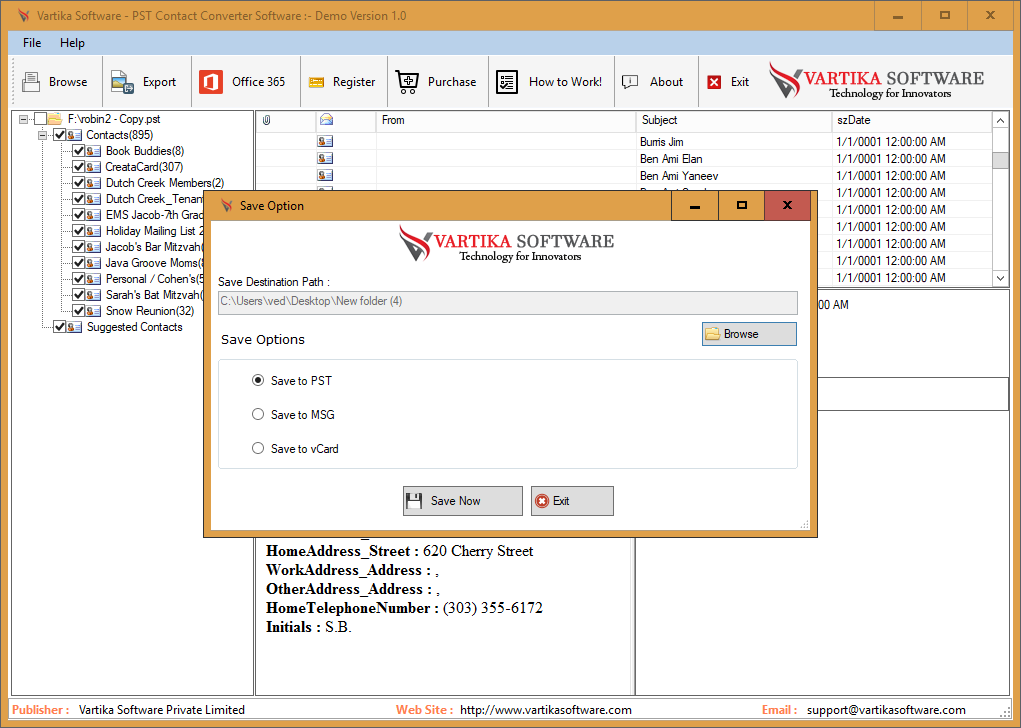Maximize the Save Option dialog
This screenshot has width=1021, height=728.
[742, 206]
